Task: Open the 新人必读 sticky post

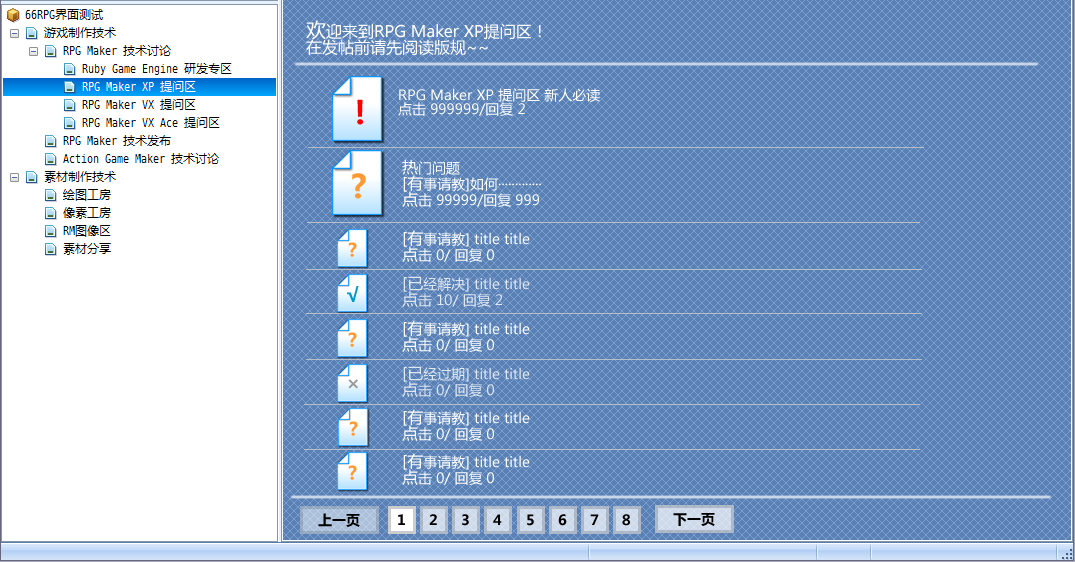Action: point(499,95)
